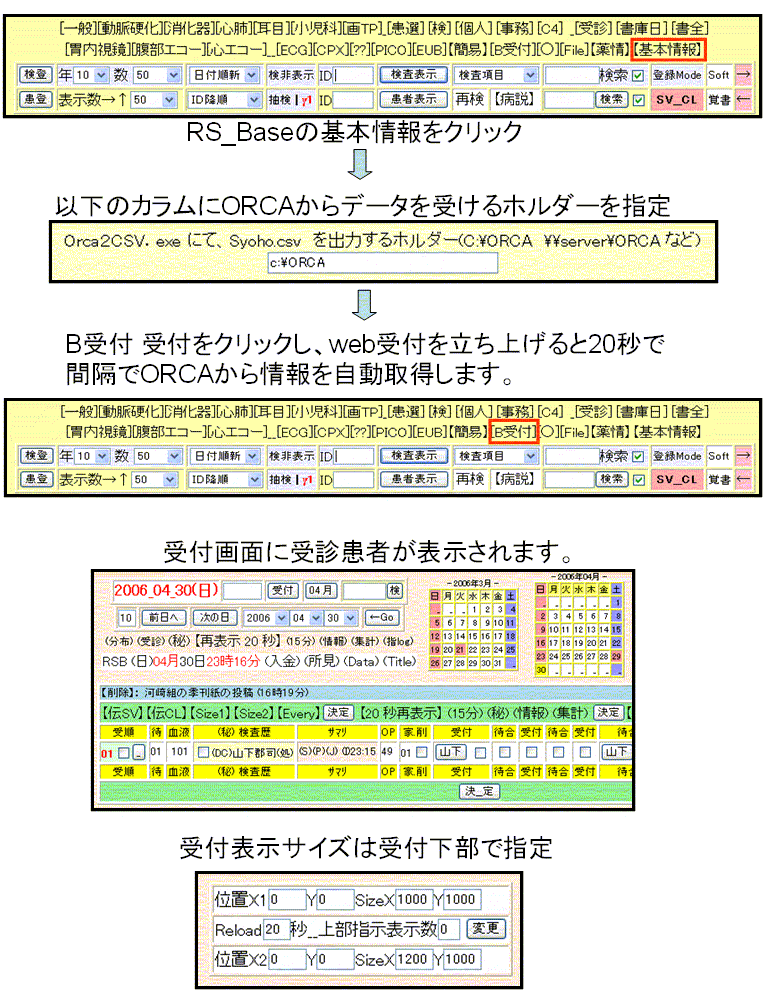This screenshot has width=764, height=997.
Task: Open the 年 10 dropdown in upper toolbar
Action: point(92,74)
